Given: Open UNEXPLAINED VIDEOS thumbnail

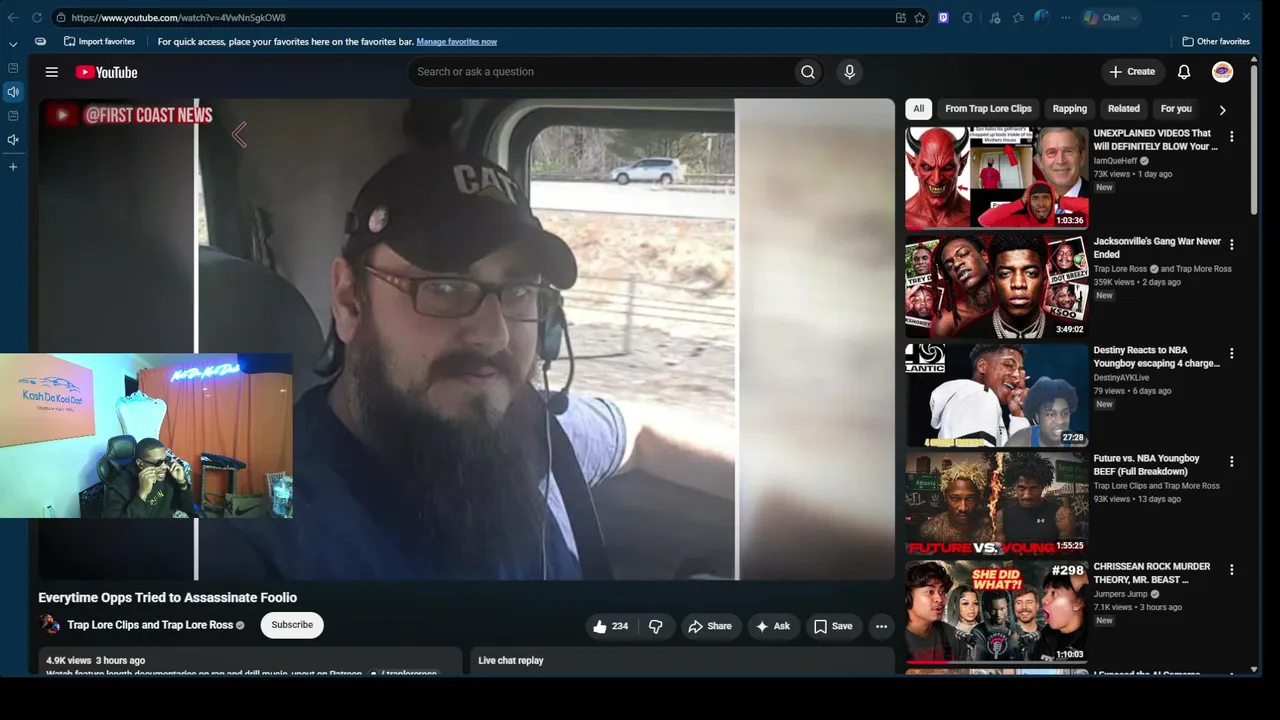Looking at the screenshot, I should [x=997, y=178].
